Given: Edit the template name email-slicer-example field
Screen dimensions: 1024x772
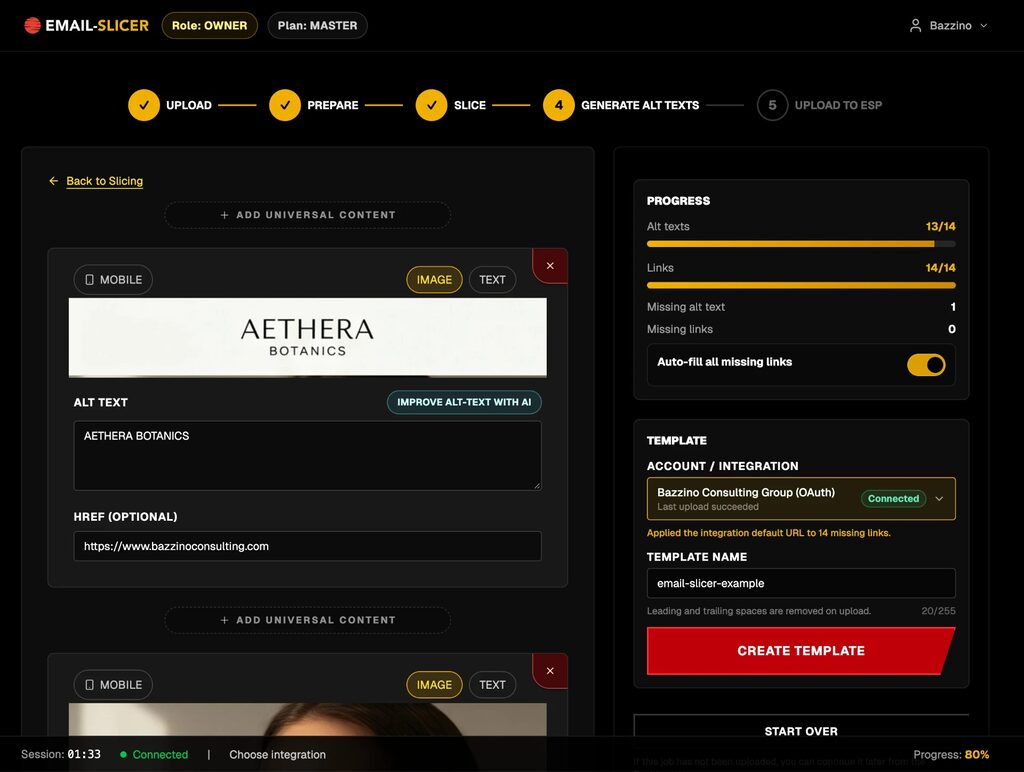Looking at the screenshot, I should point(801,583).
